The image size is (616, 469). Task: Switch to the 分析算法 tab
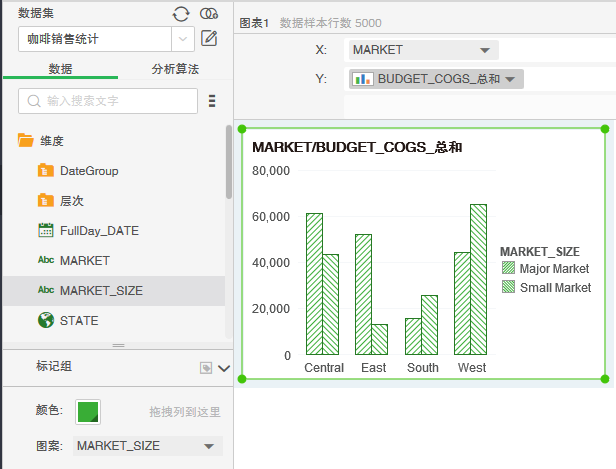(x=175, y=69)
